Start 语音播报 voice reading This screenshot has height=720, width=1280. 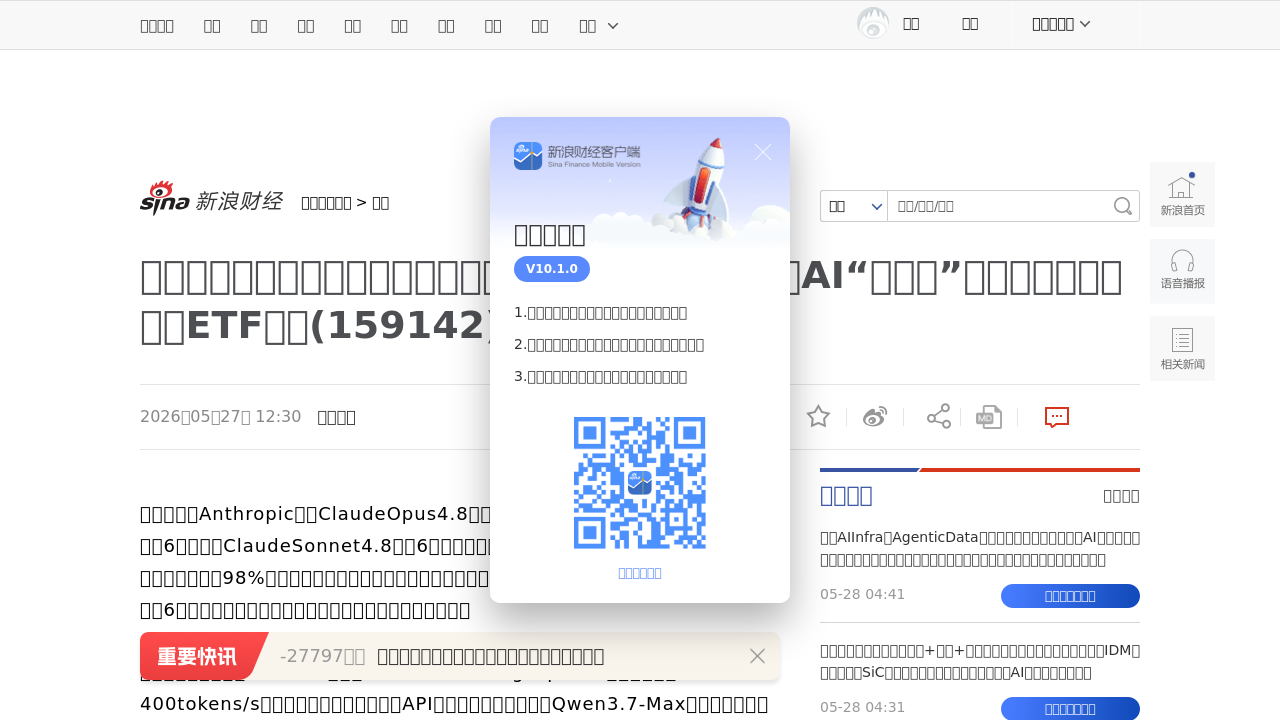(x=1182, y=271)
